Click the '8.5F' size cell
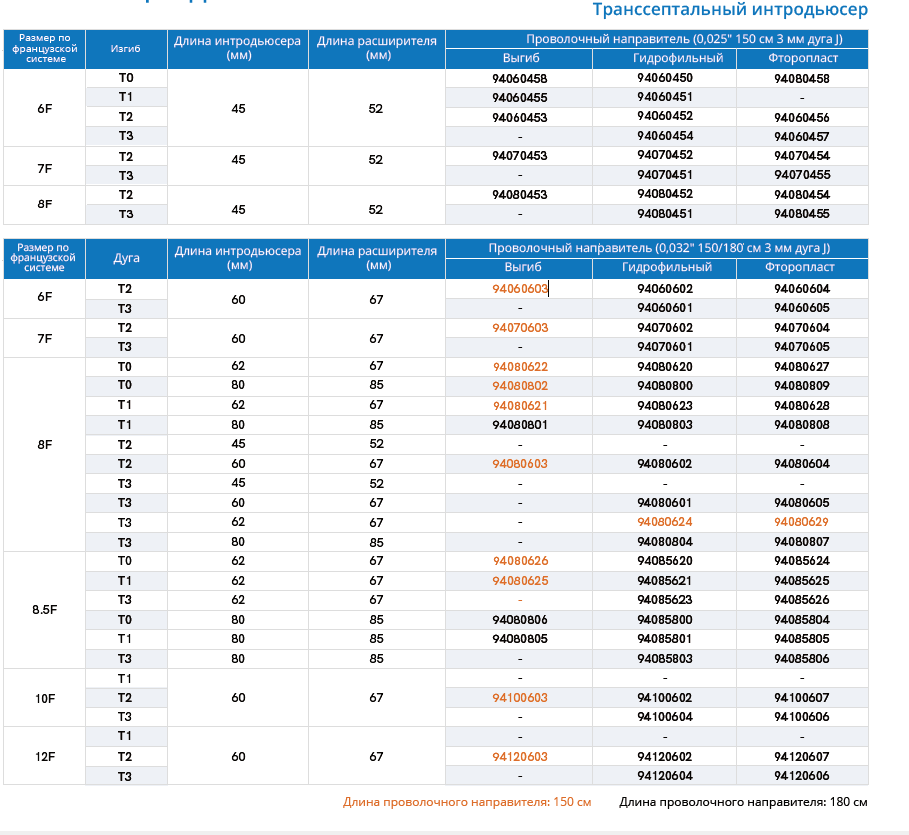This screenshot has width=909, height=835. [x=45, y=609]
